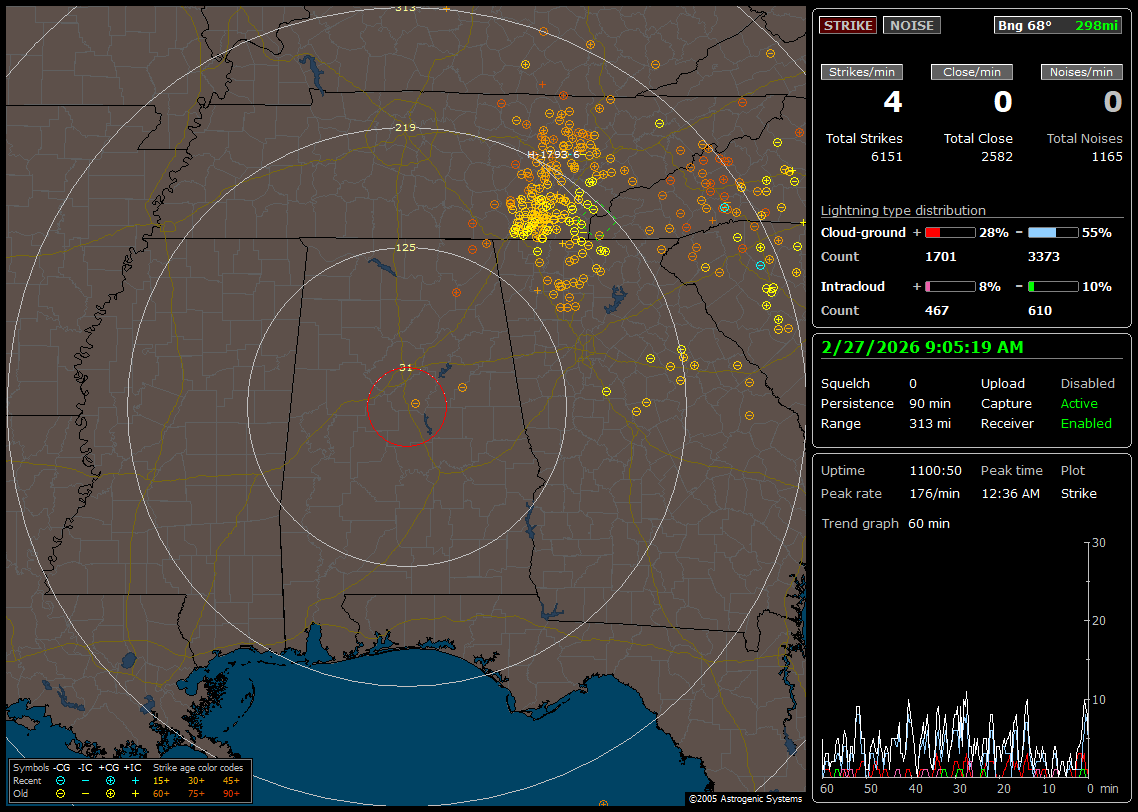Toggle the NOISE indicator button
Screen dimensions: 1138x812
tap(911, 25)
